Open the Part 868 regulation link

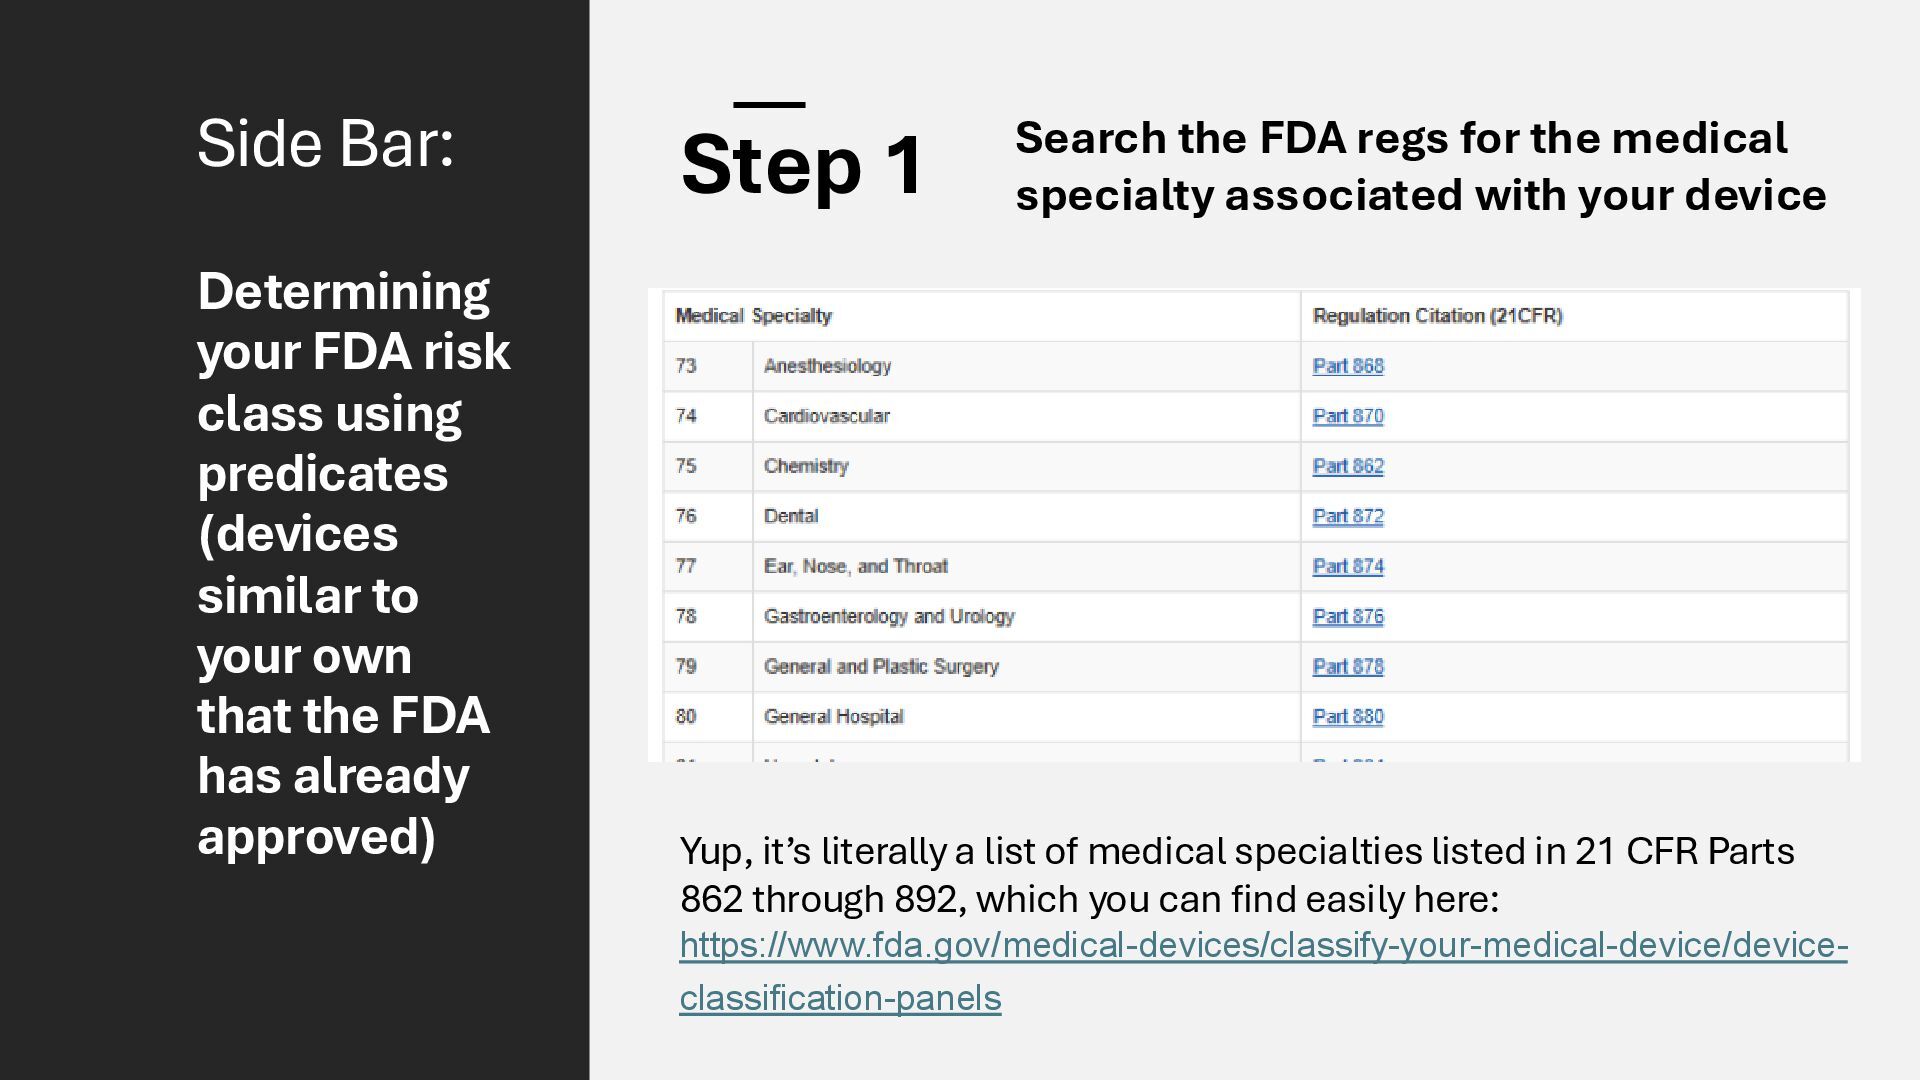tap(1347, 366)
